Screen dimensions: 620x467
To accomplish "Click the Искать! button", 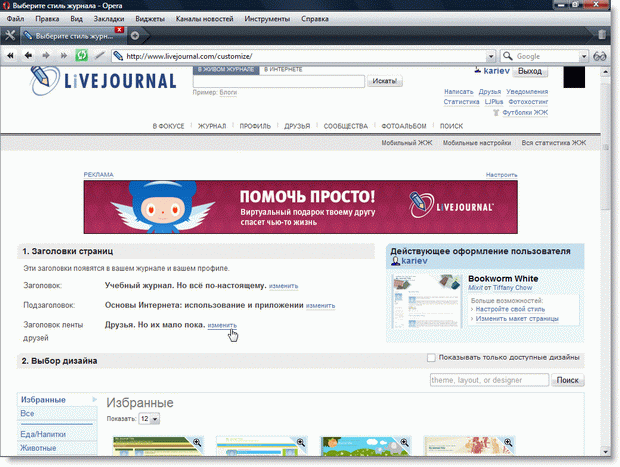I will point(385,81).
